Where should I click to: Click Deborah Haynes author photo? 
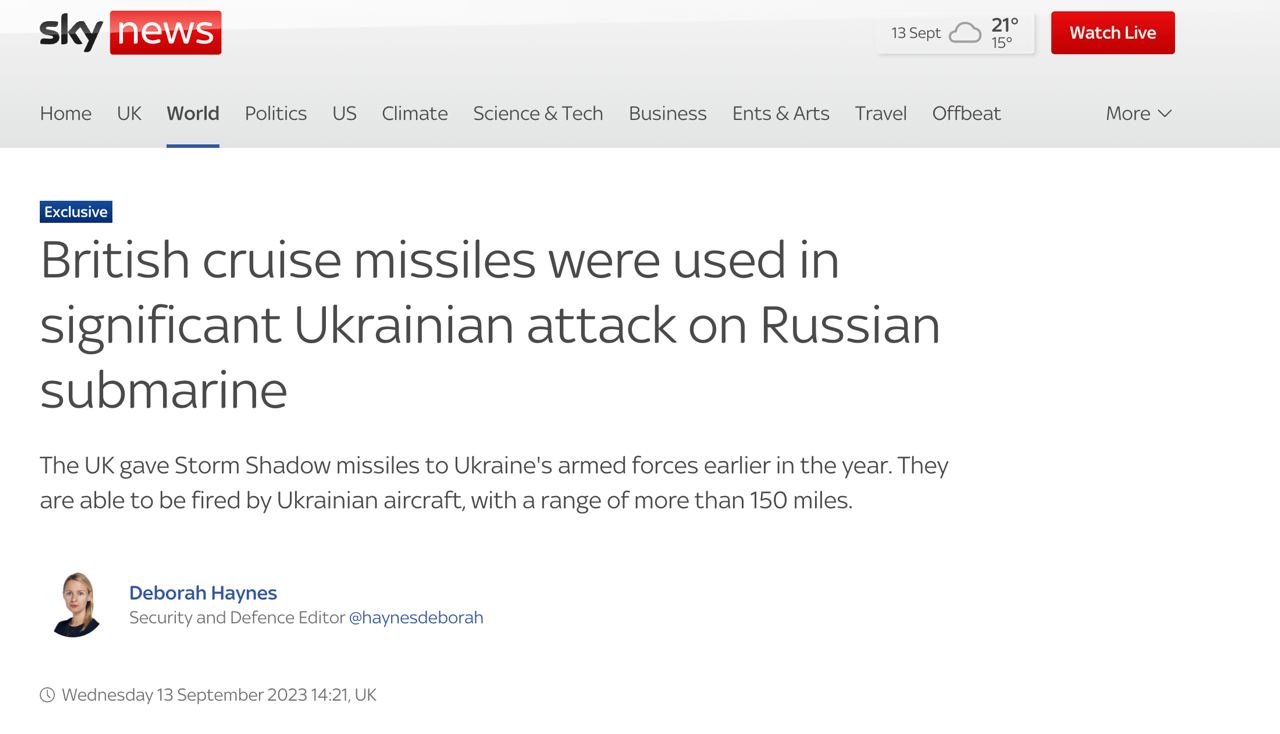tap(77, 604)
